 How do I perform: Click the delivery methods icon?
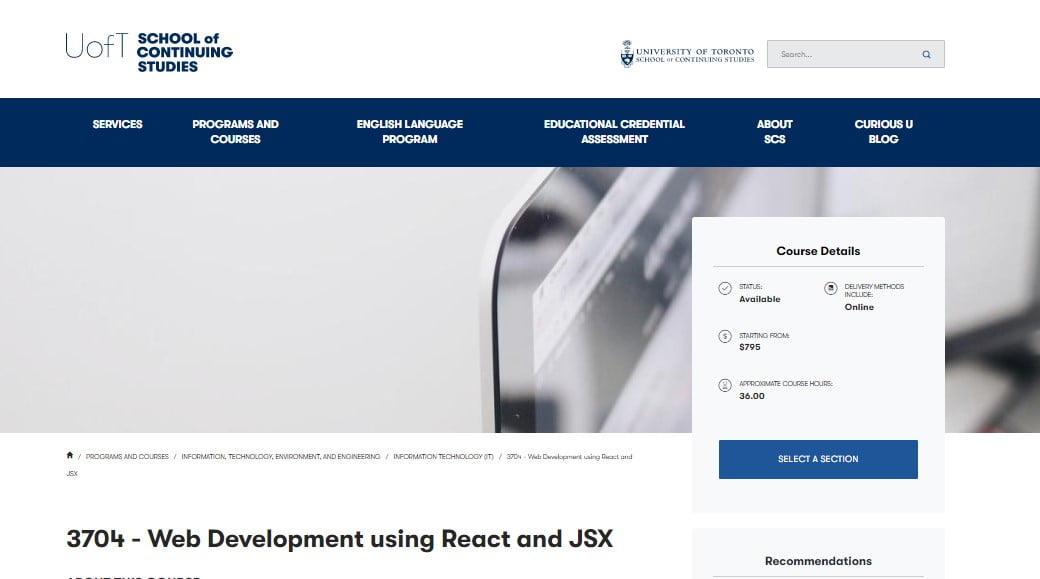point(830,289)
